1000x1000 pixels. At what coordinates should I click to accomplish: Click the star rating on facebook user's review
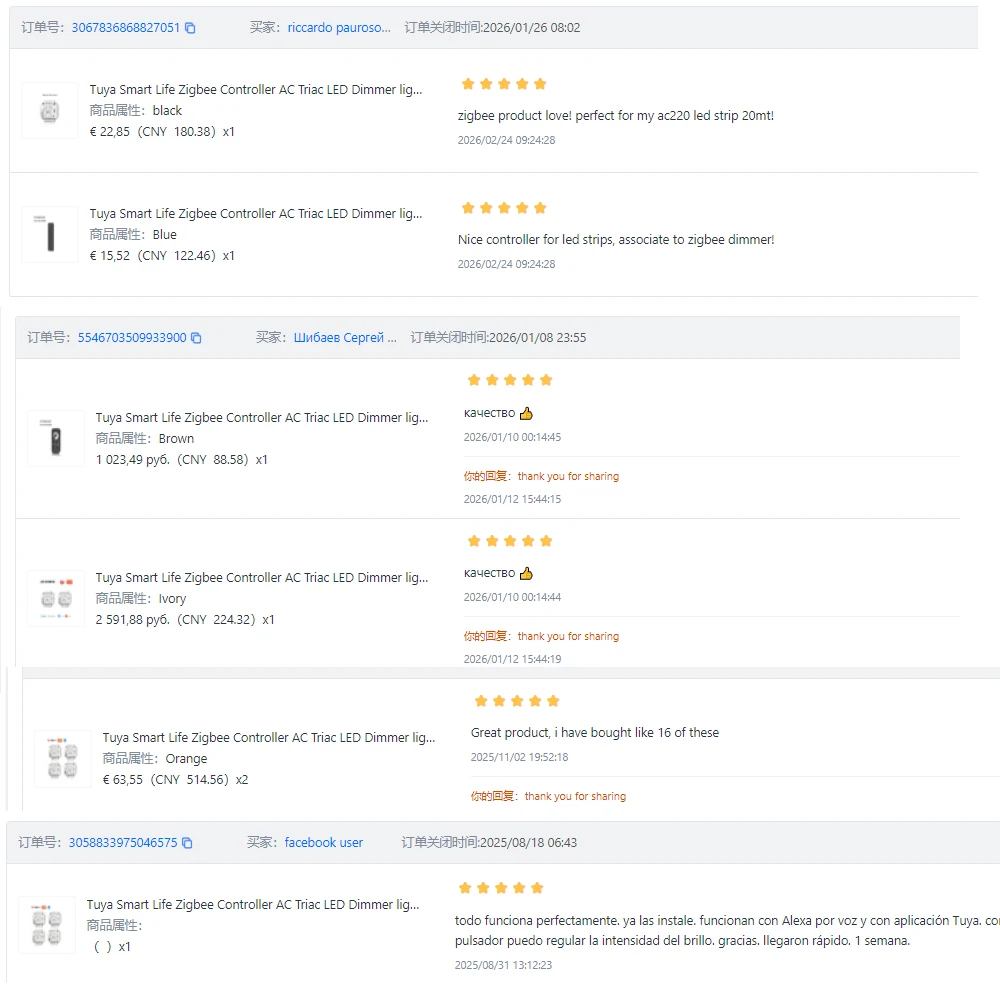tap(501, 888)
